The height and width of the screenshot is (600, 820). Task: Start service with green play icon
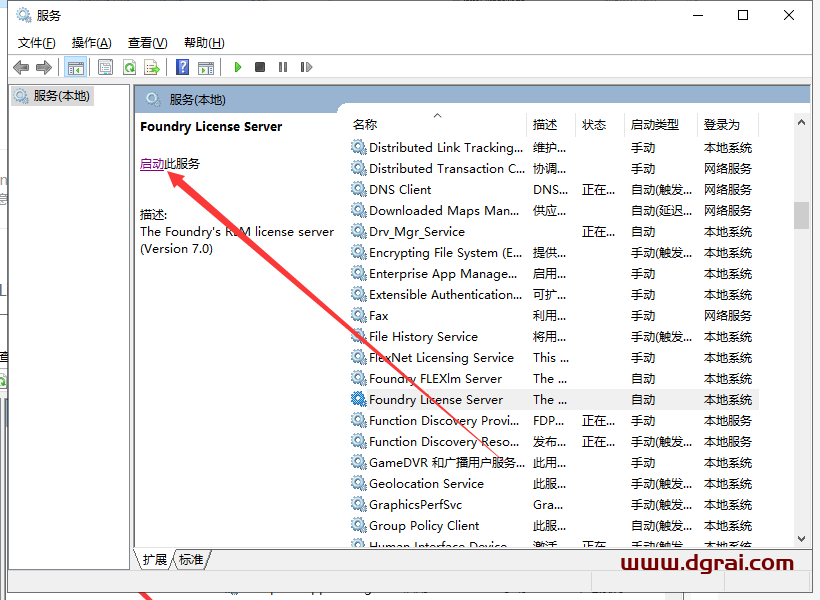(x=238, y=67)
